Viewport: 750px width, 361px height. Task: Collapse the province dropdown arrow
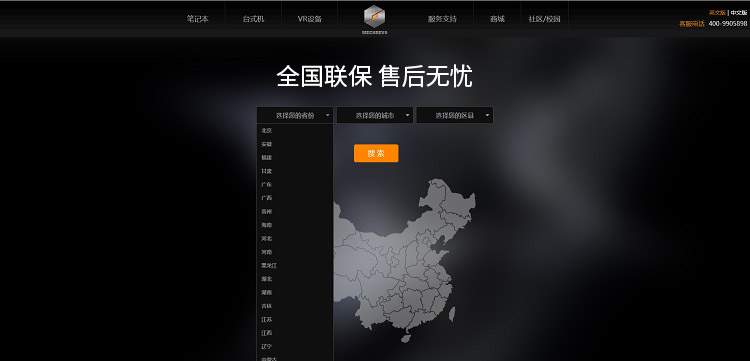[x=328, y=115]
